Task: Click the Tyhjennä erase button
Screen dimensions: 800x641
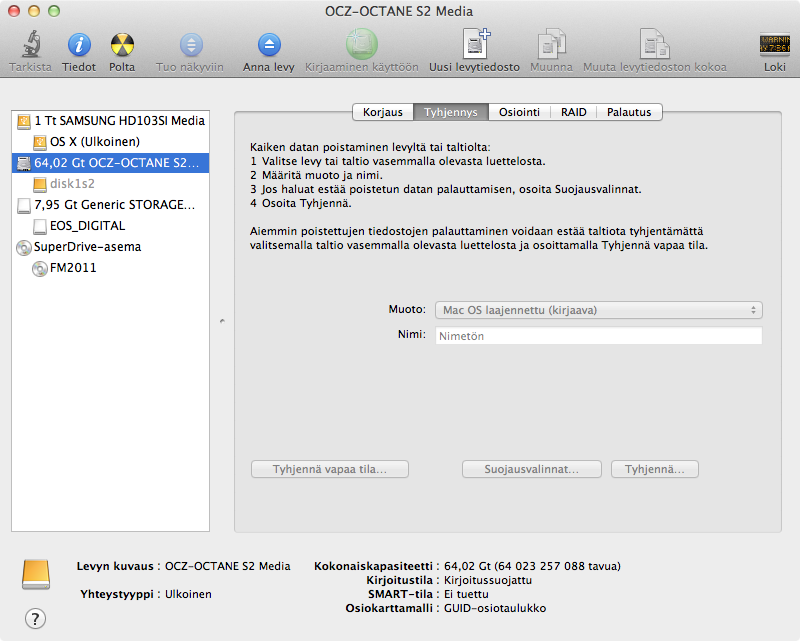Action: (655, 469)
